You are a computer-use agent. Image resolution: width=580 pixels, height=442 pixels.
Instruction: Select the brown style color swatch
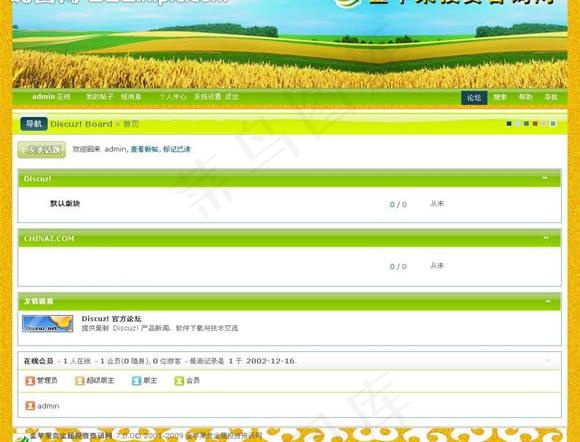click(x=535, y=124)
